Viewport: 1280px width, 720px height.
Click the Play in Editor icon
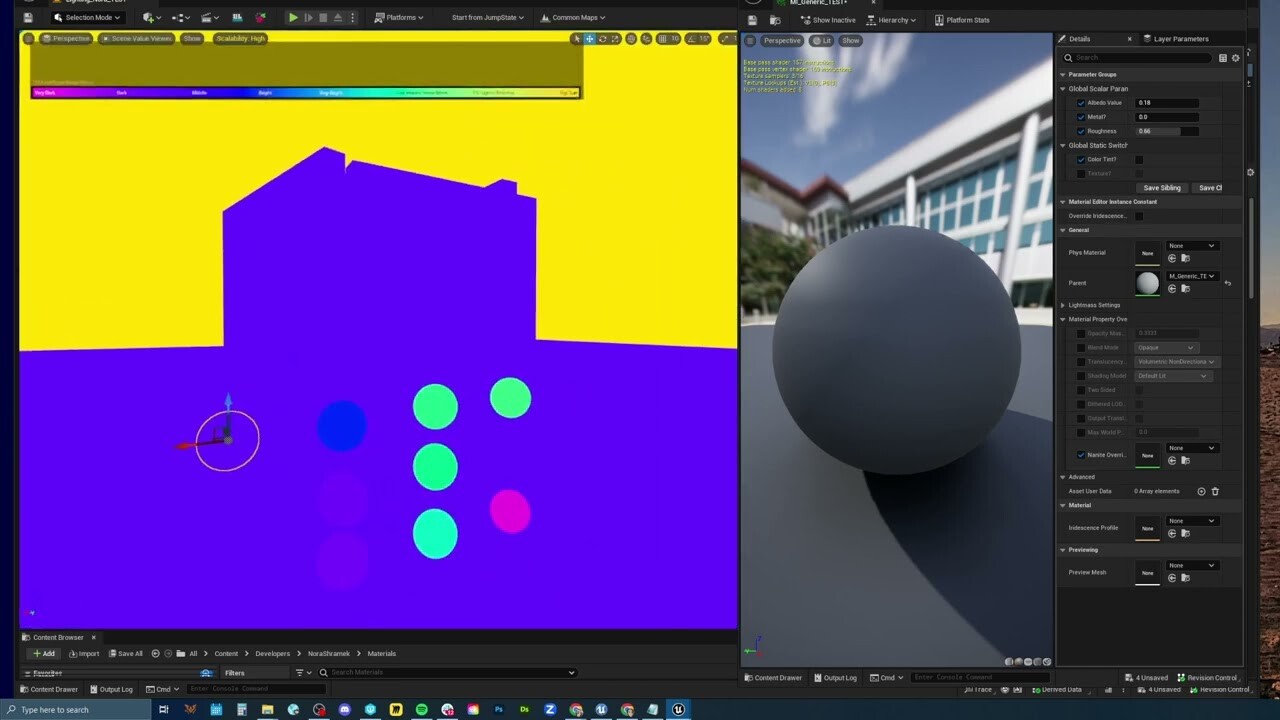(291, 17)
